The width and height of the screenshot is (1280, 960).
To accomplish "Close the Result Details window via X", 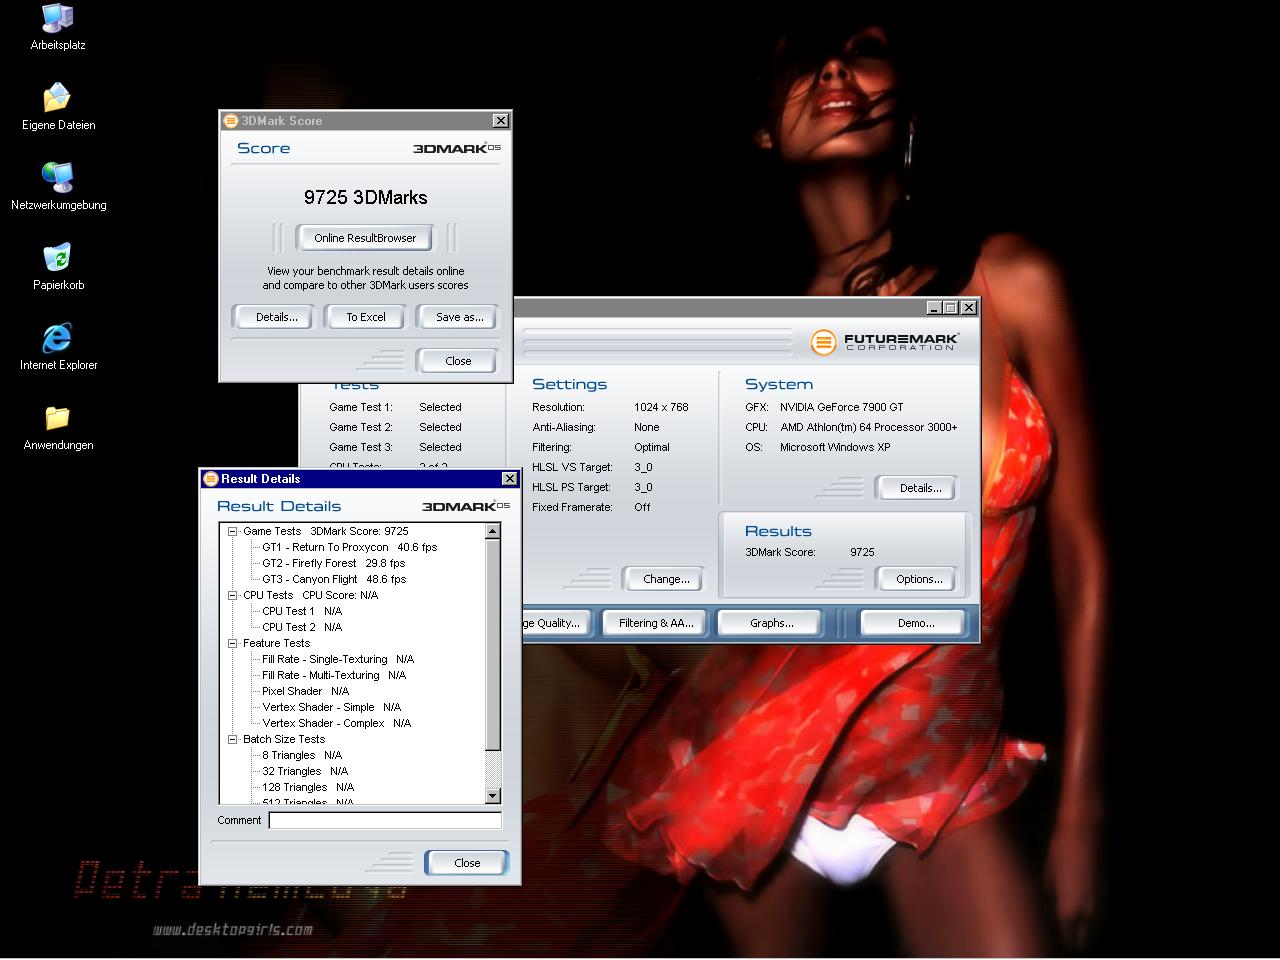I will click(x=509, y=479).
